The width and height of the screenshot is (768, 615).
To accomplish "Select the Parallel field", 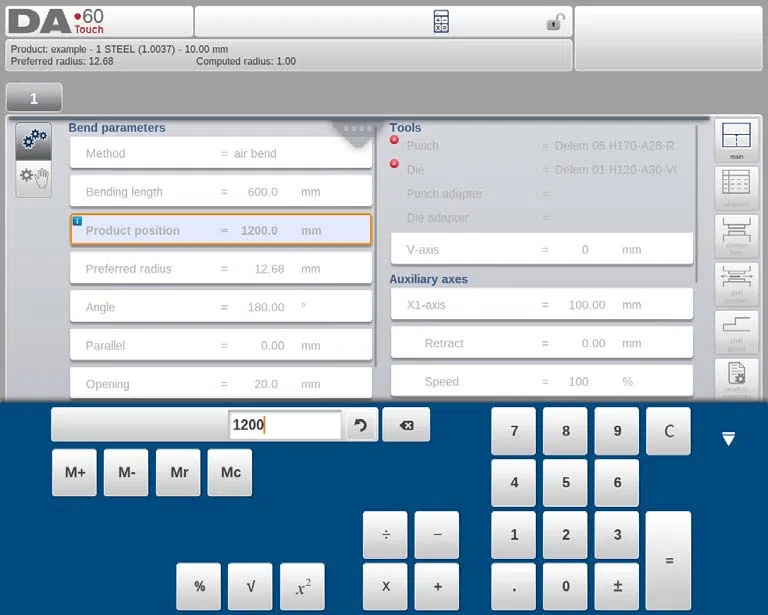I will click(221, 345).
